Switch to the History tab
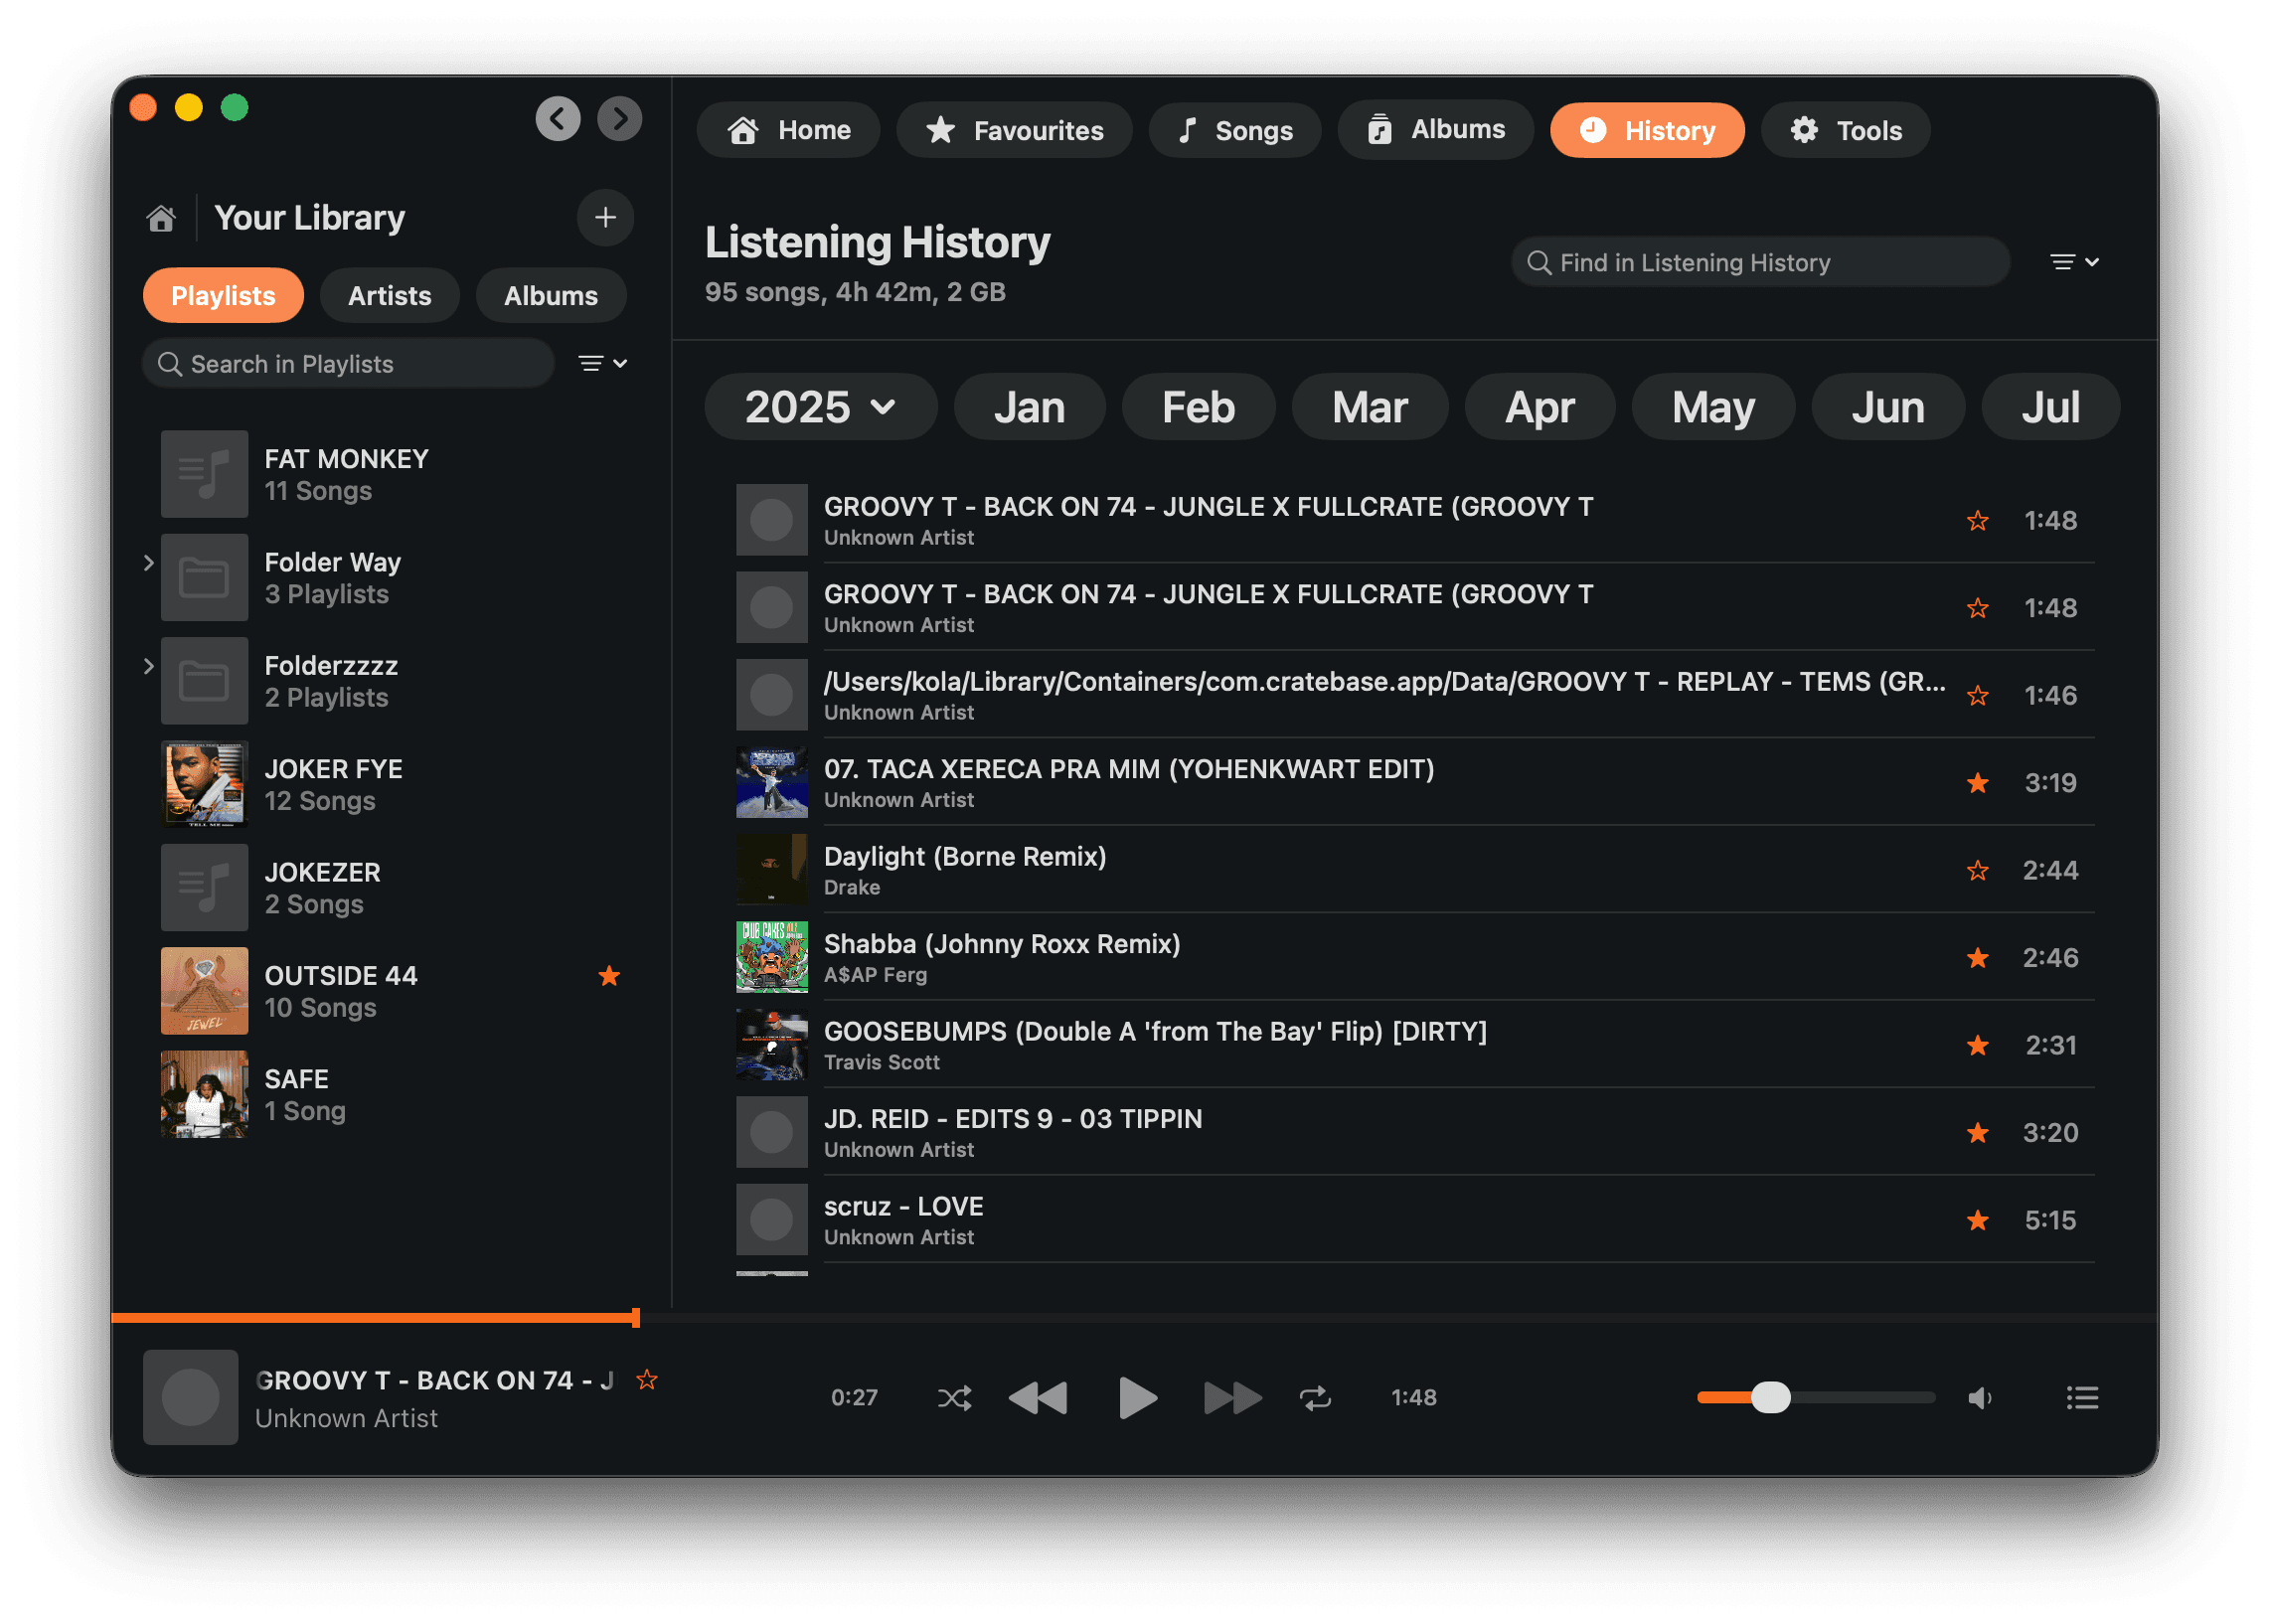Image resolution: width=2270 pixels, height=1624 pixels. (1647, 130)
